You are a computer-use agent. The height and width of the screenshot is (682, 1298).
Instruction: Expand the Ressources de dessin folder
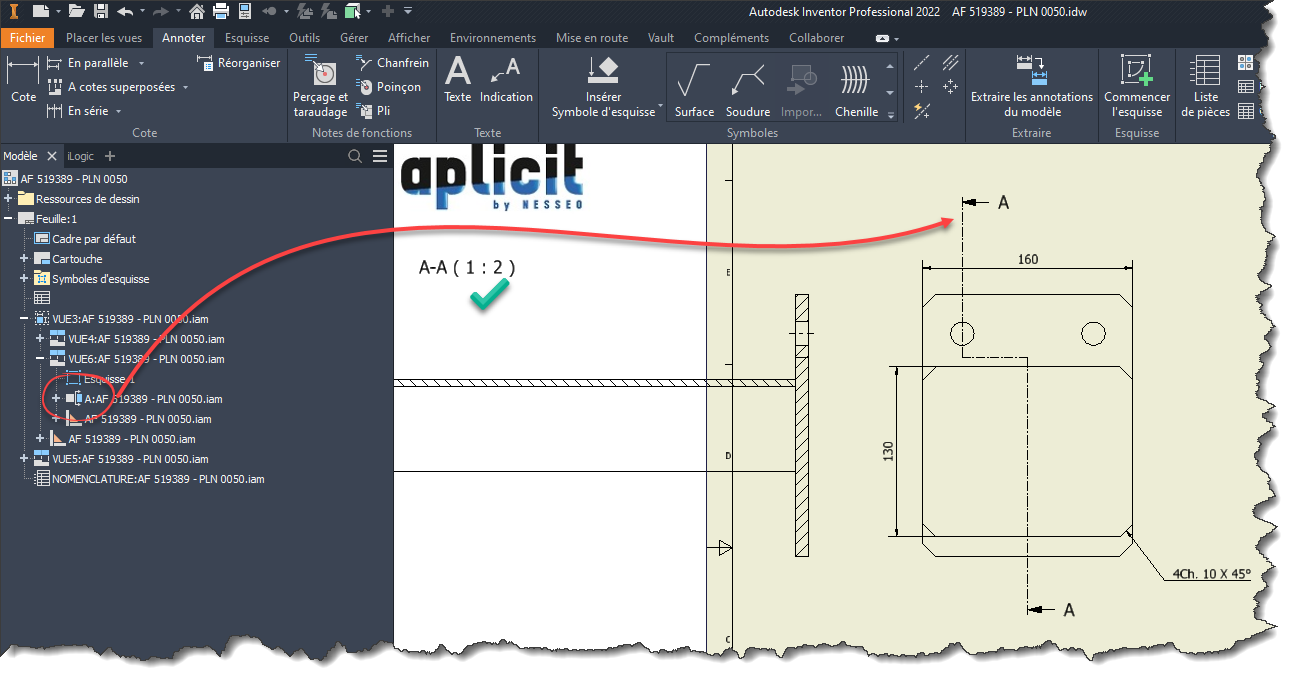tap(9, 199)
